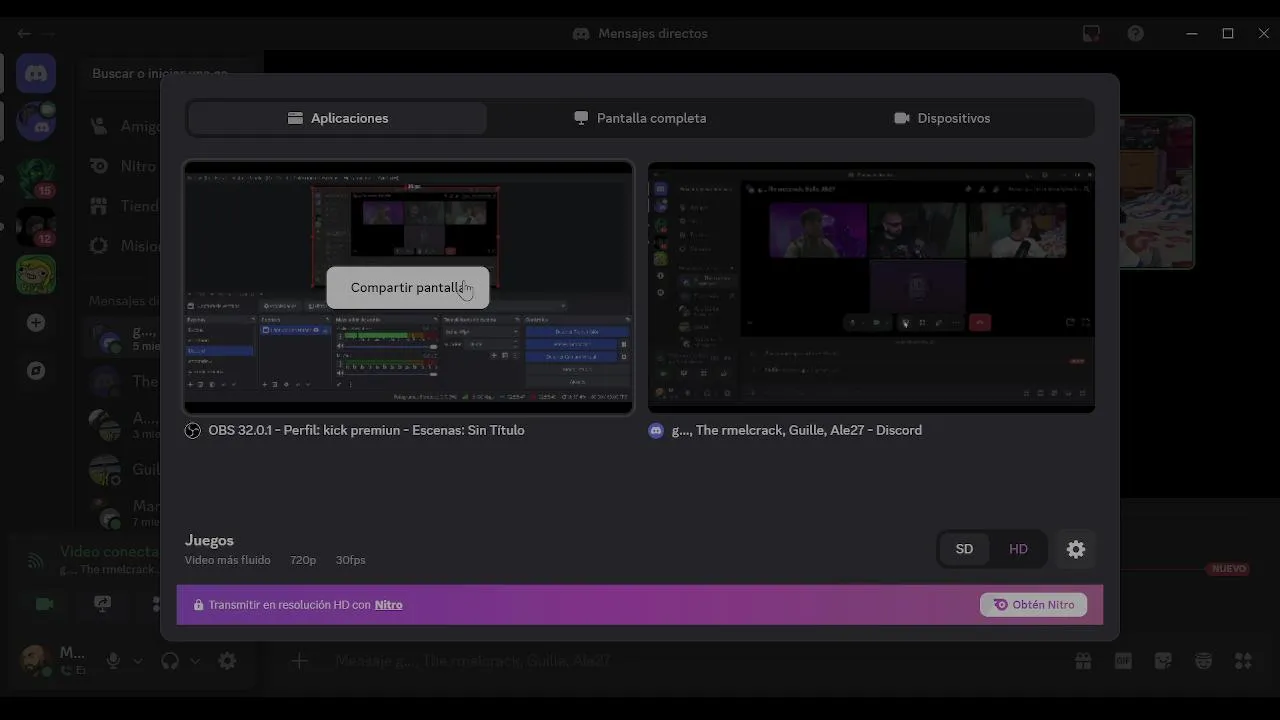This screenshot has width=1280, height=720.
Task: Open the help question mark icon
Action: [x=1136, y=33]
